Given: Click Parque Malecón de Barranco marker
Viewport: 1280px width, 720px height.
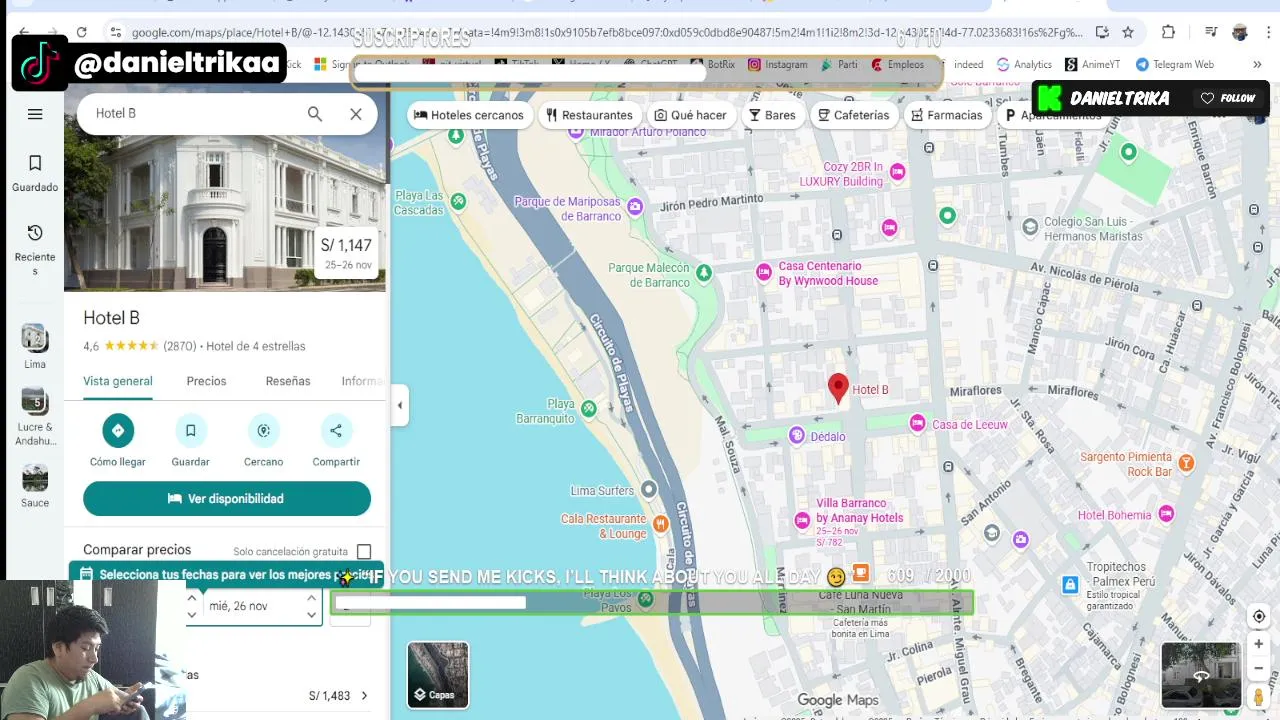Looking at the screenshot, I should click(704, 272).
